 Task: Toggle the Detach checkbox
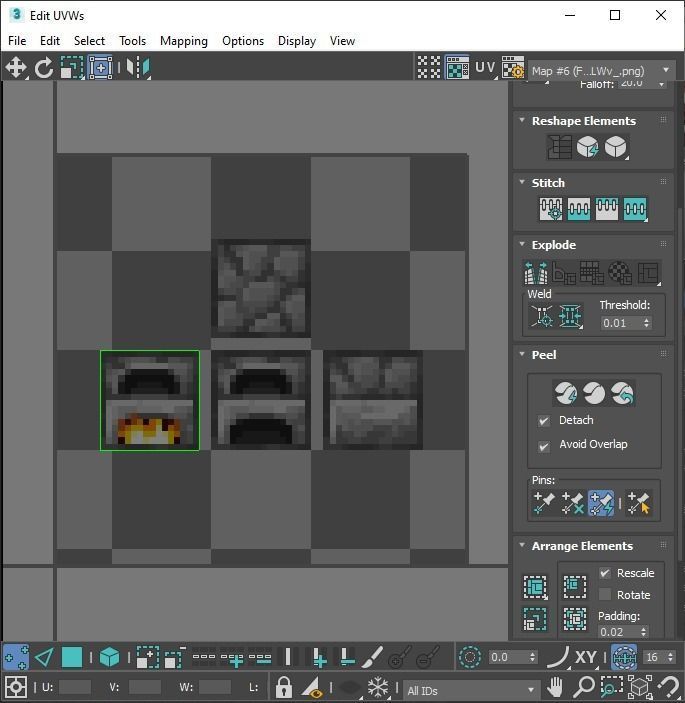pos(544,421)
